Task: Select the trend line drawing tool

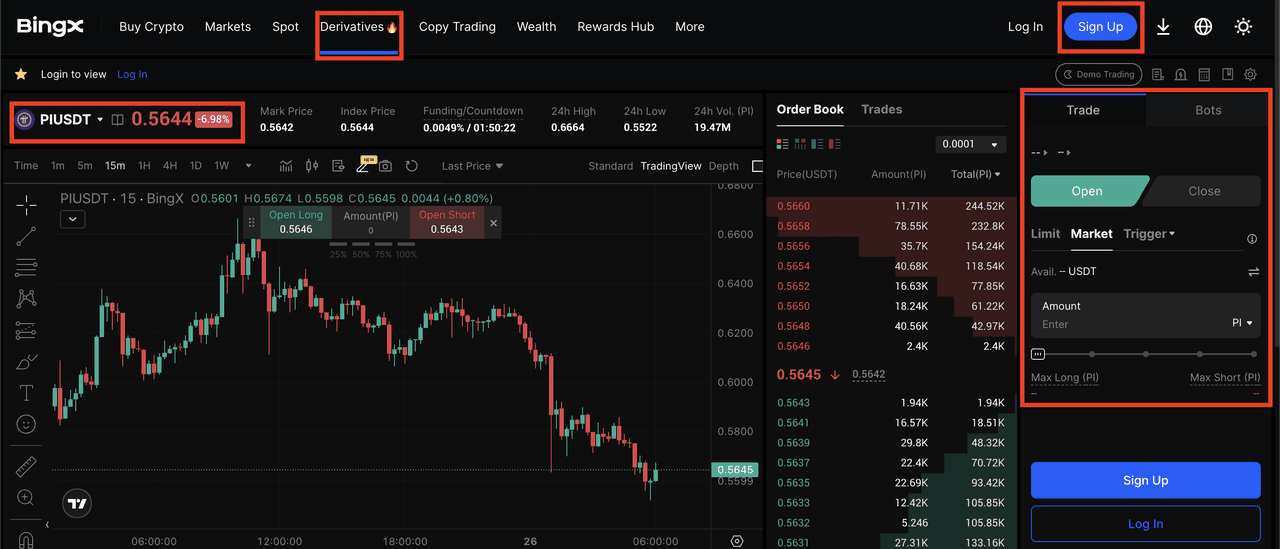Action: [26, 236]
